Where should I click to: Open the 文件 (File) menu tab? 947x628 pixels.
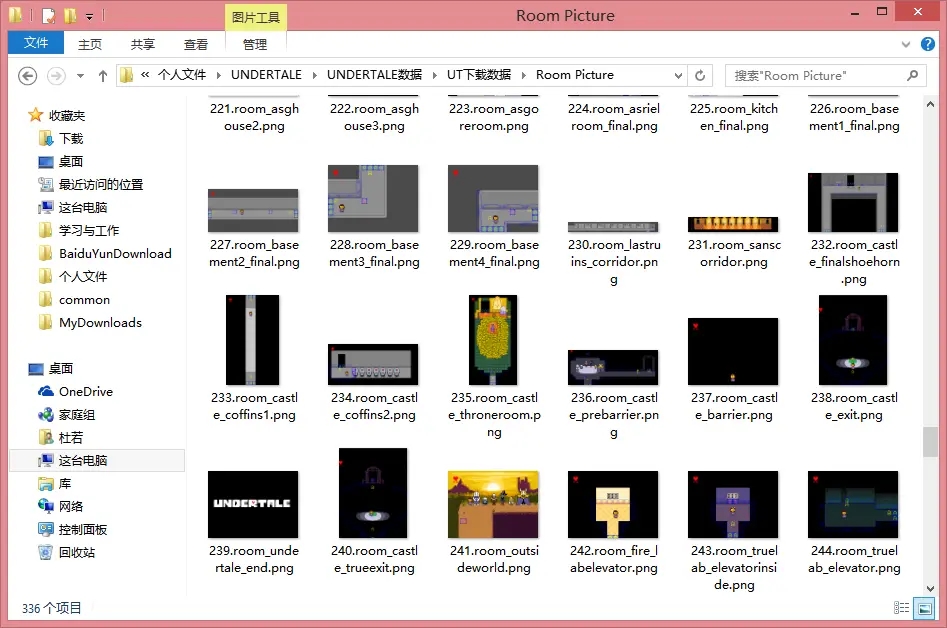[36, 43]
